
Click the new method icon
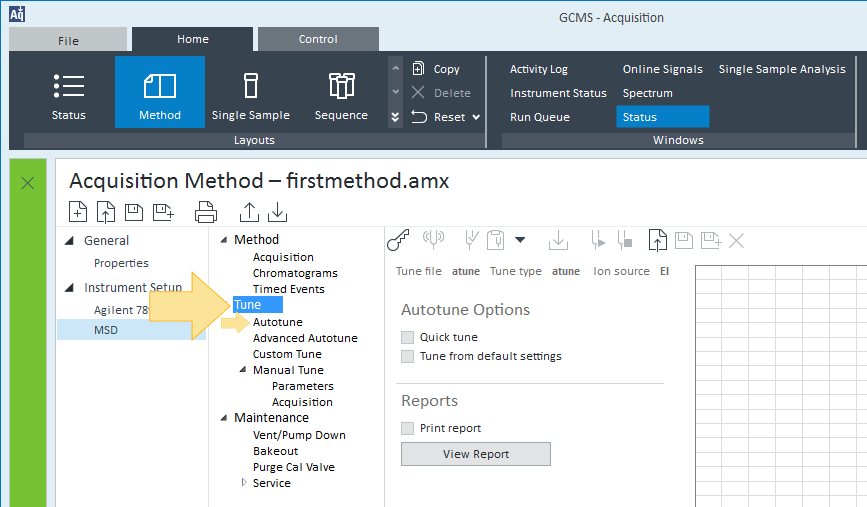tap(77, 212)
